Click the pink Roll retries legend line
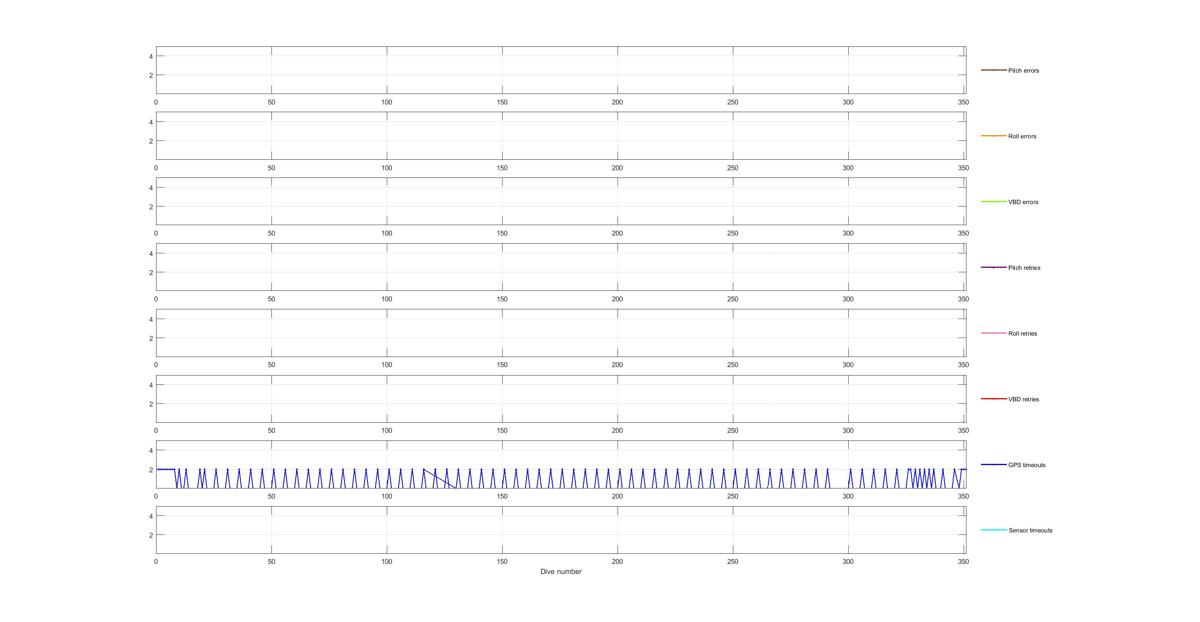The height and width of the screenshot is (622, 1200). point(993,333)
